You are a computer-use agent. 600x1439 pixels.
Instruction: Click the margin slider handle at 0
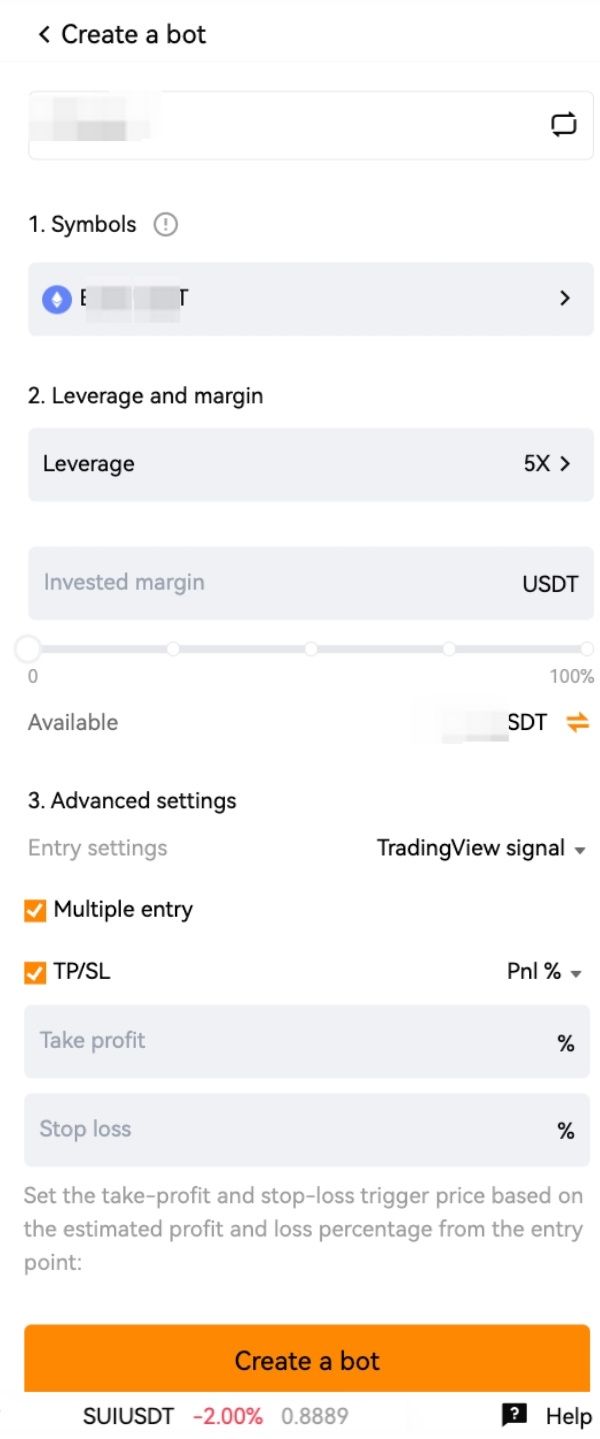click(28, 650)
